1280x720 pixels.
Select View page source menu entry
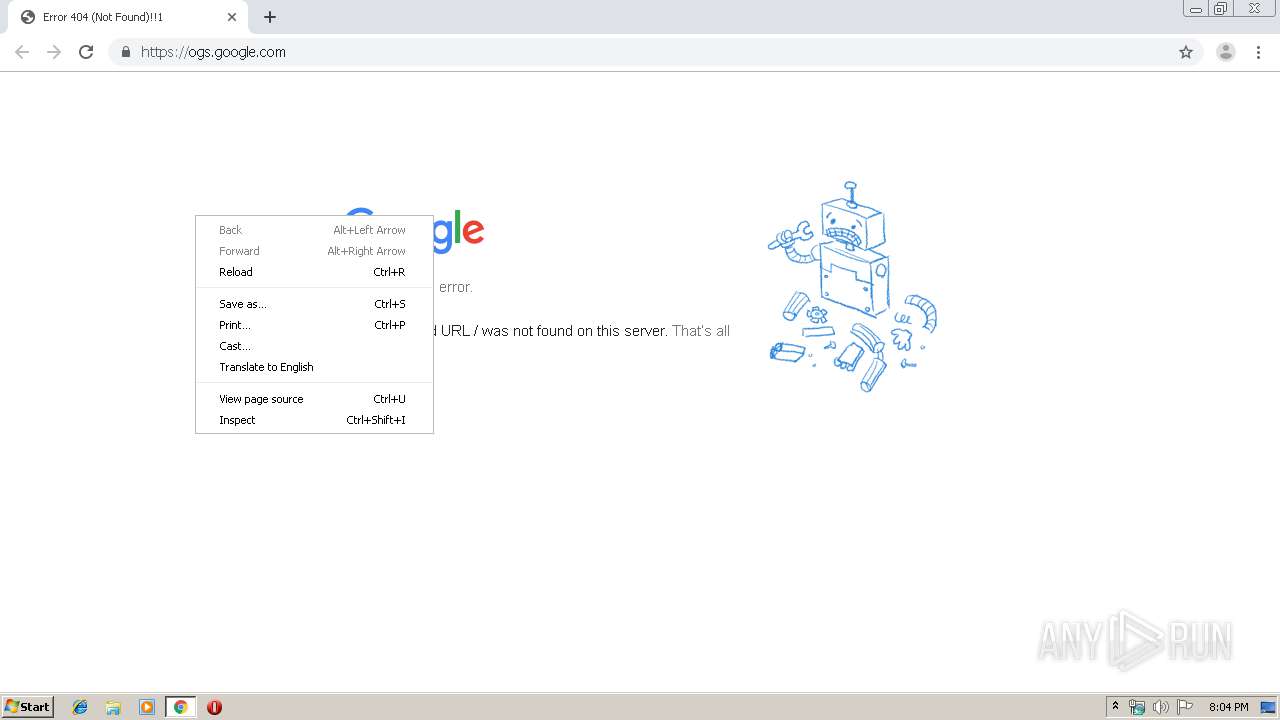click(x=314, y=399)
